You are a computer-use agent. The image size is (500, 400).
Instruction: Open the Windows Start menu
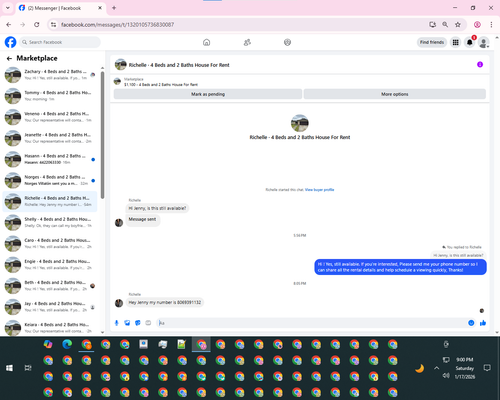click(x=9, y=368)
